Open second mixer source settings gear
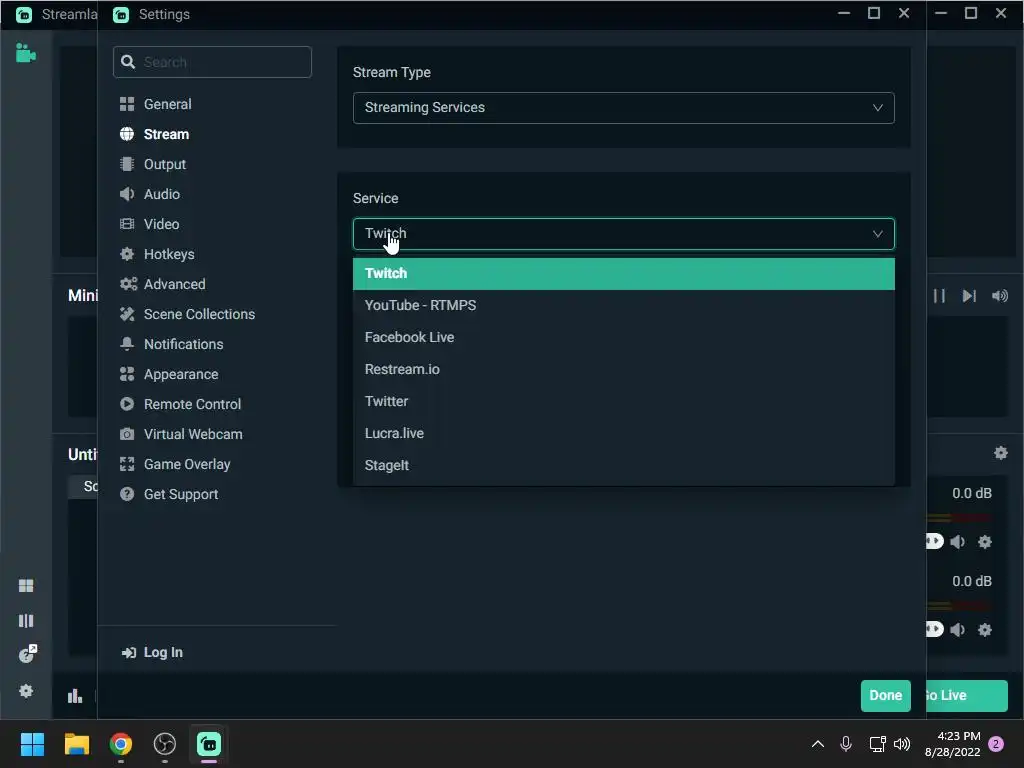Screen dimensions: 1024x768 point(985,630)
